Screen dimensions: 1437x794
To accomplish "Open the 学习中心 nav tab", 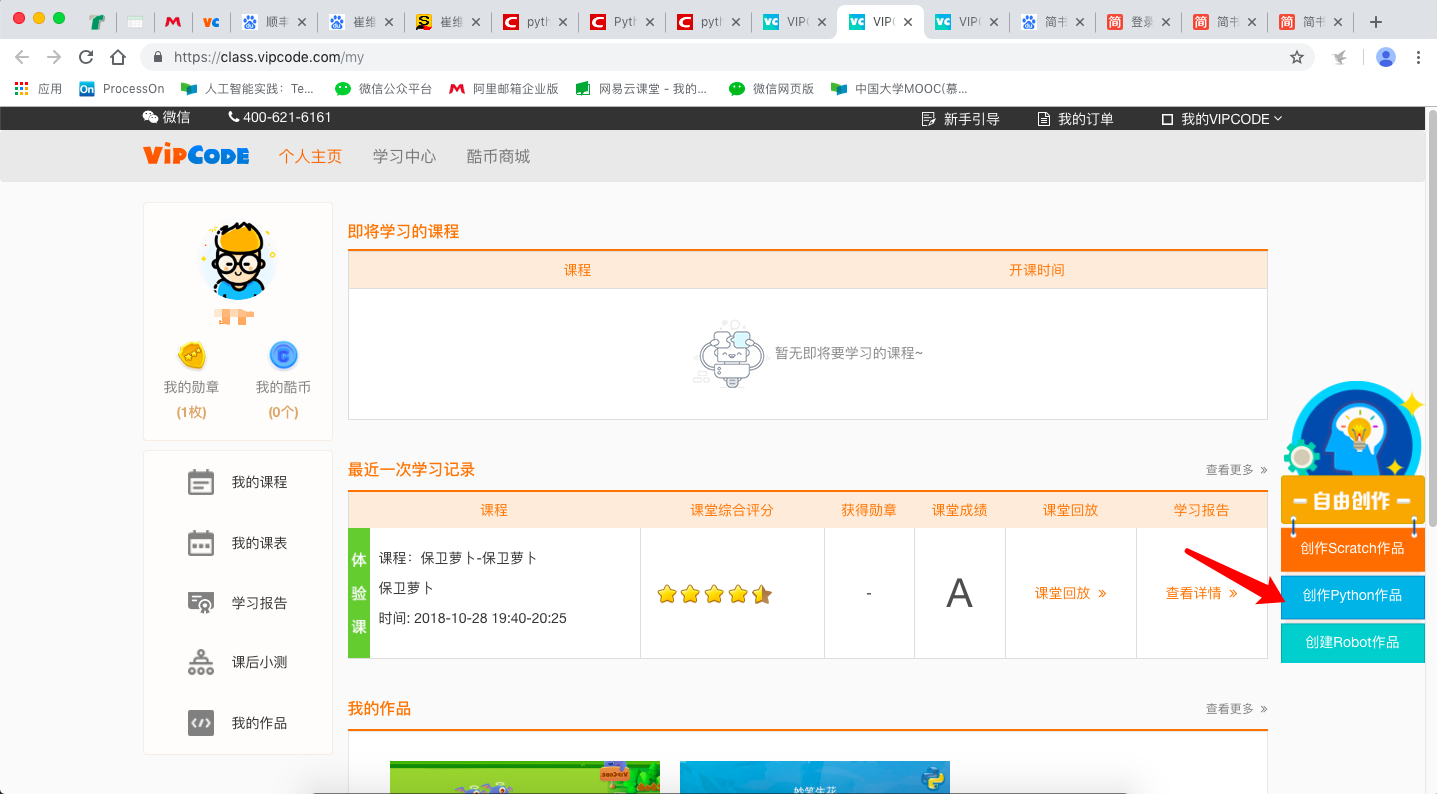I will click(404, 156).
